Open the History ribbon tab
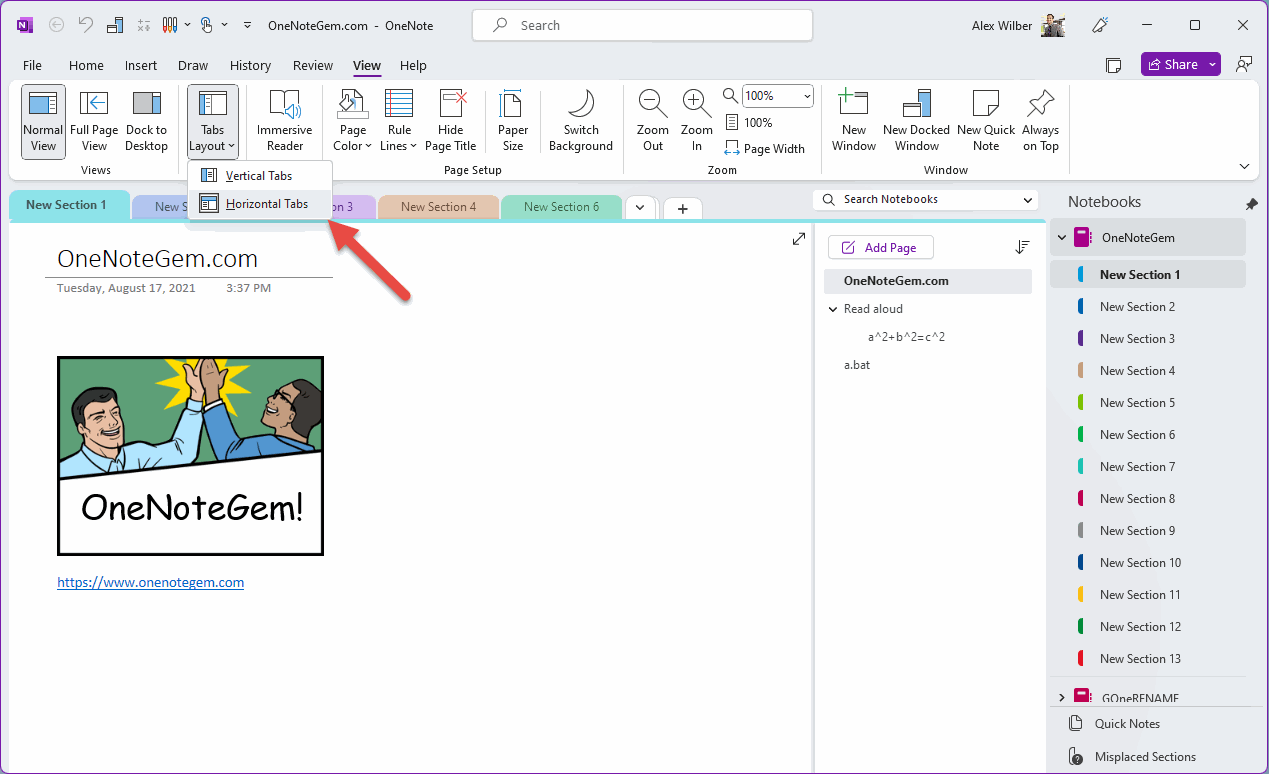The image size is (1269, 774). click(x=250, y=65)
